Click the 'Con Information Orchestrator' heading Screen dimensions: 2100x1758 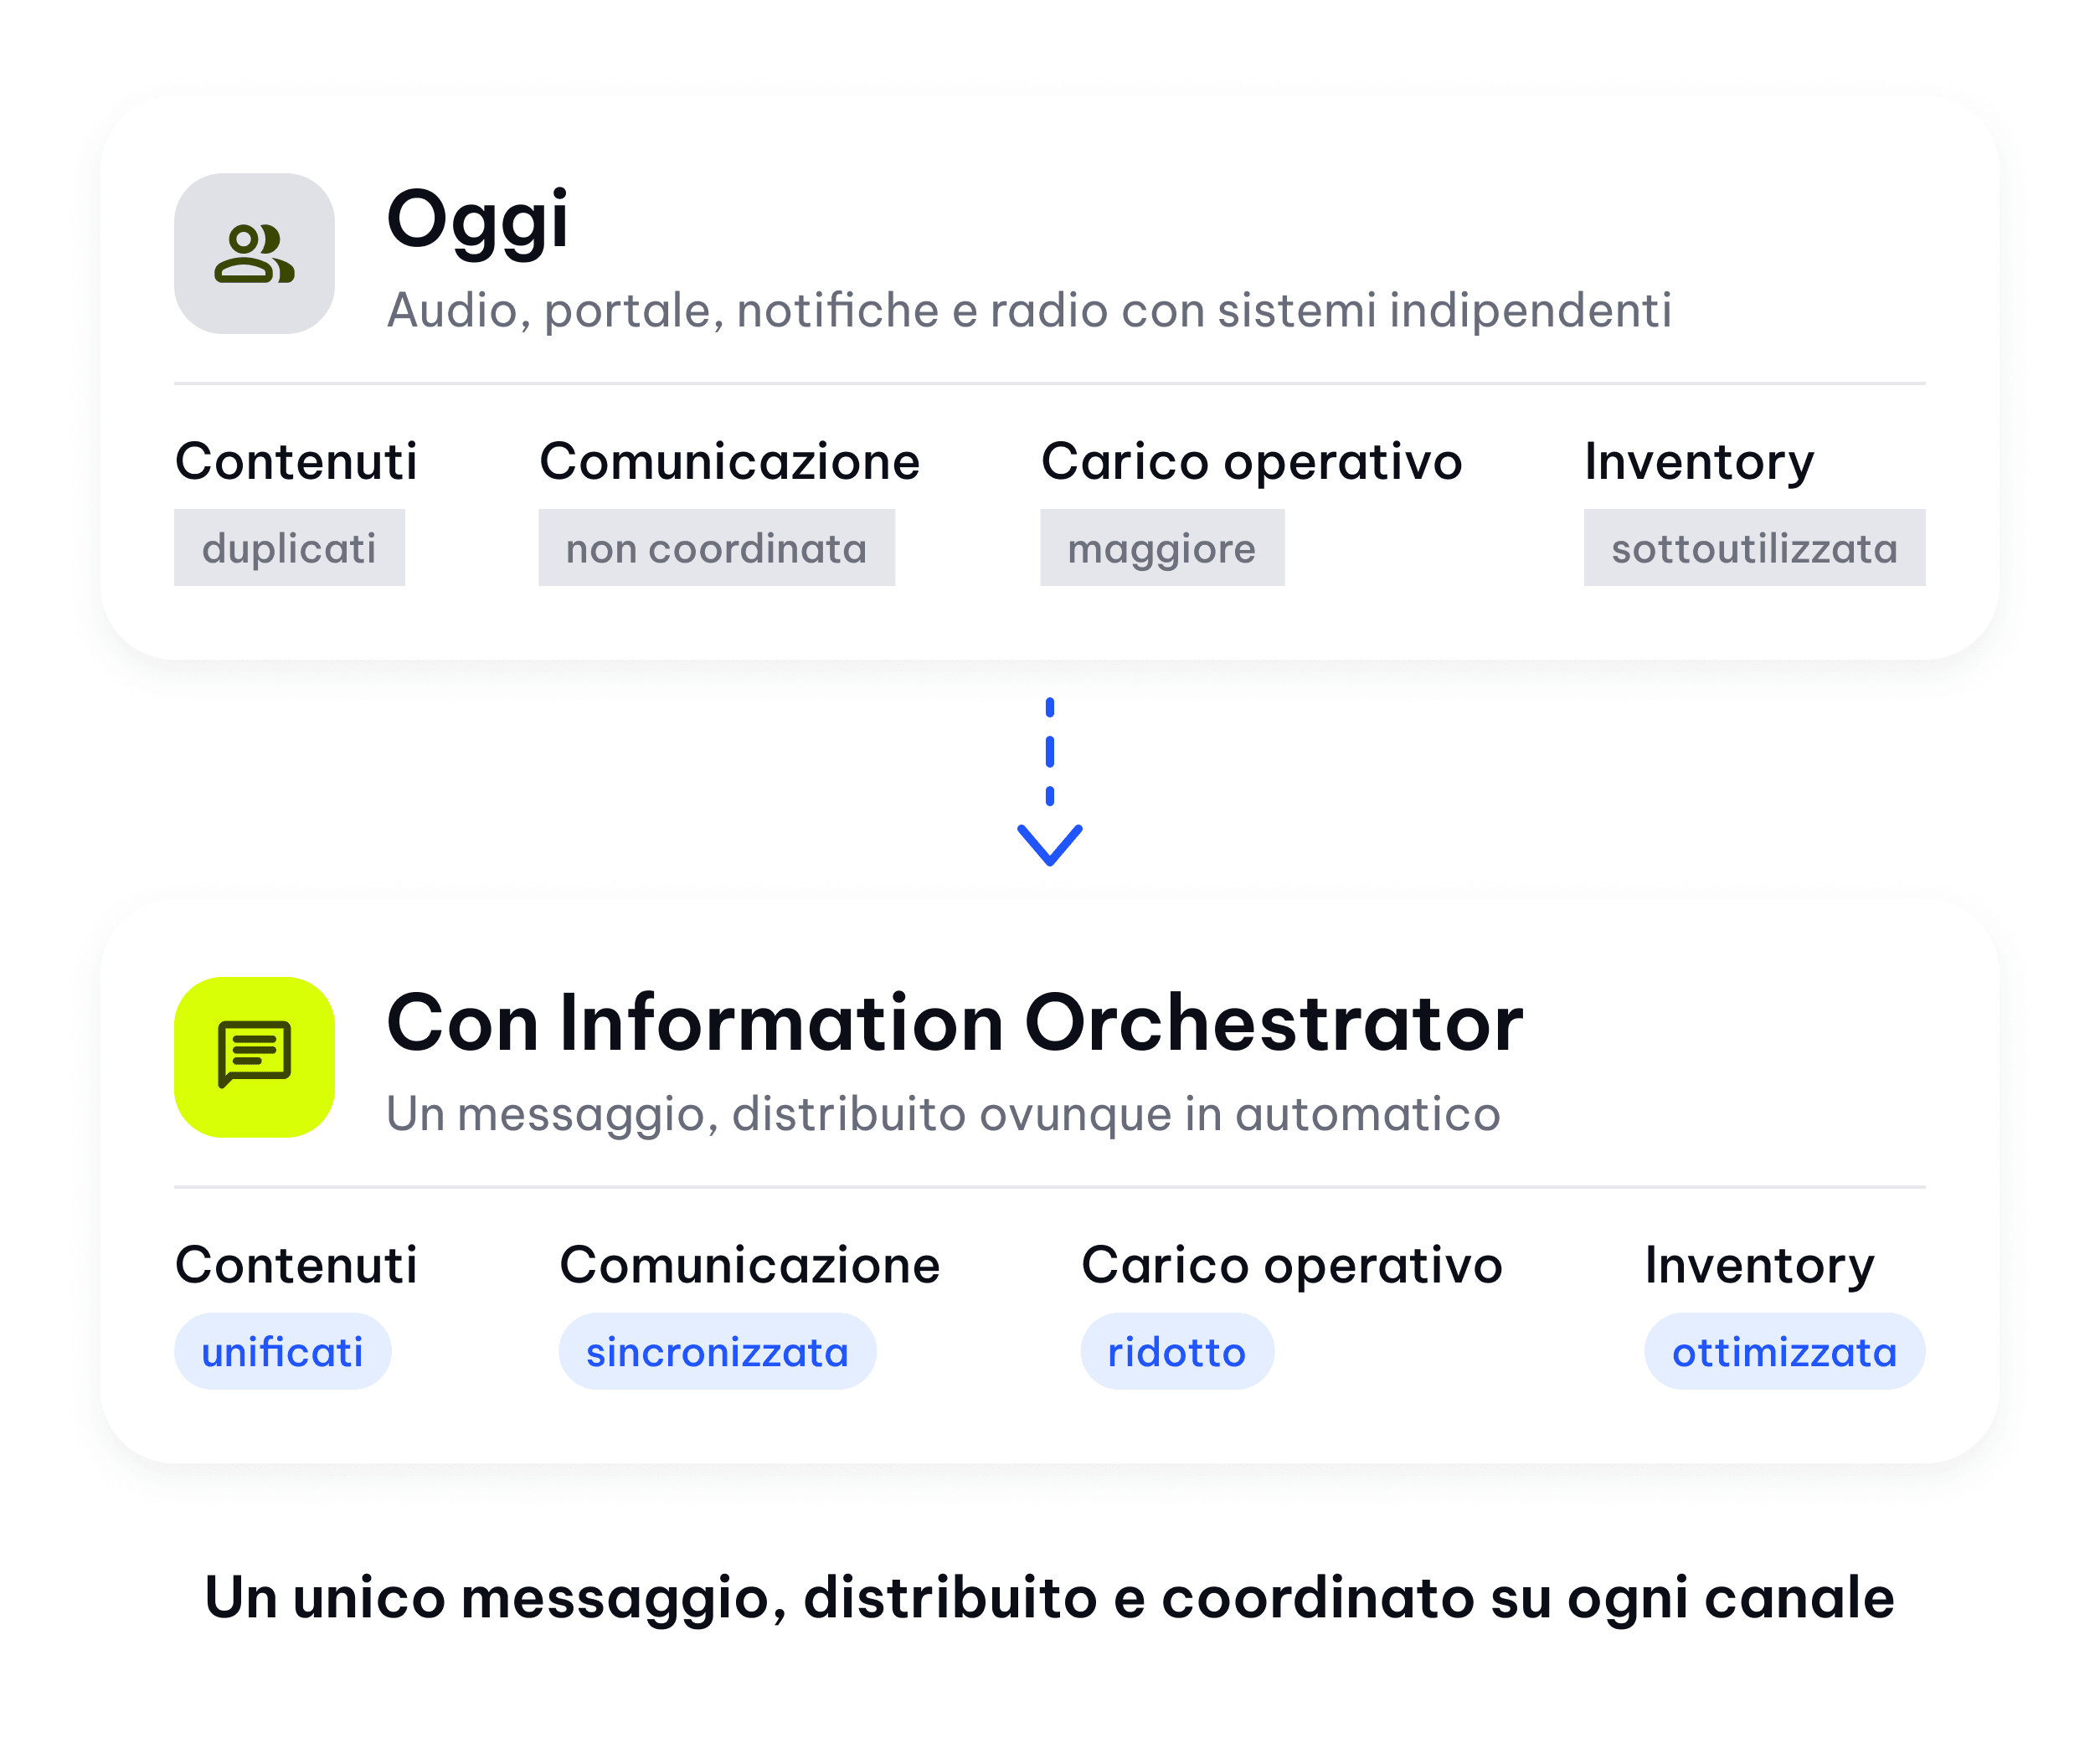[x=955, y=1023]
